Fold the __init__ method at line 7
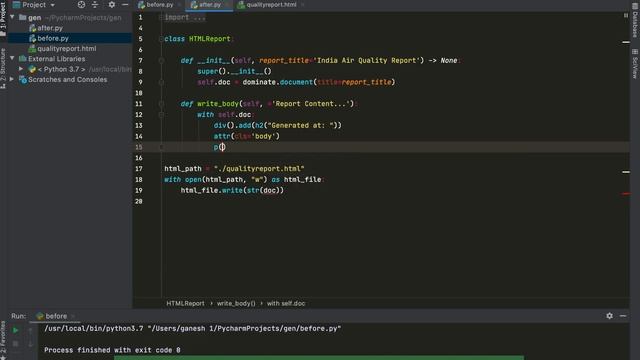Viewport: 640px width, 360px height. click(161, 60)
